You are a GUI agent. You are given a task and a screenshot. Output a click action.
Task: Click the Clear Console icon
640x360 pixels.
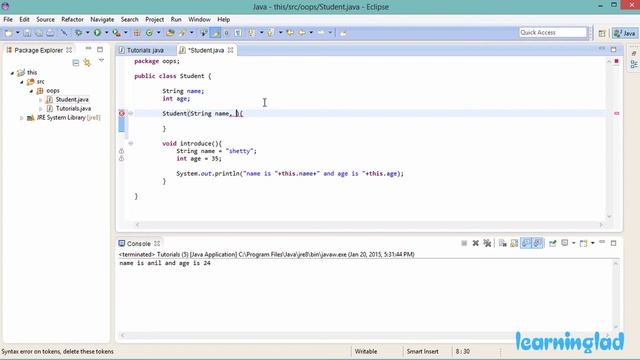503,243
